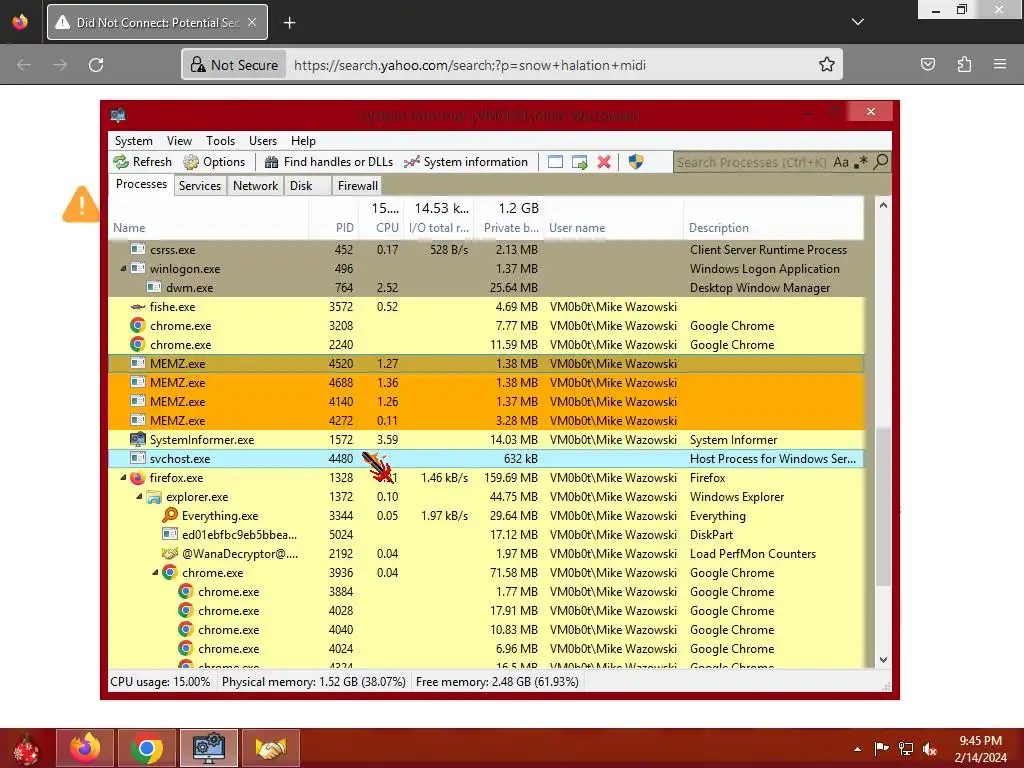
Task: Collapse the explorer.exe tree node
Action: click(x=139, y=497)
